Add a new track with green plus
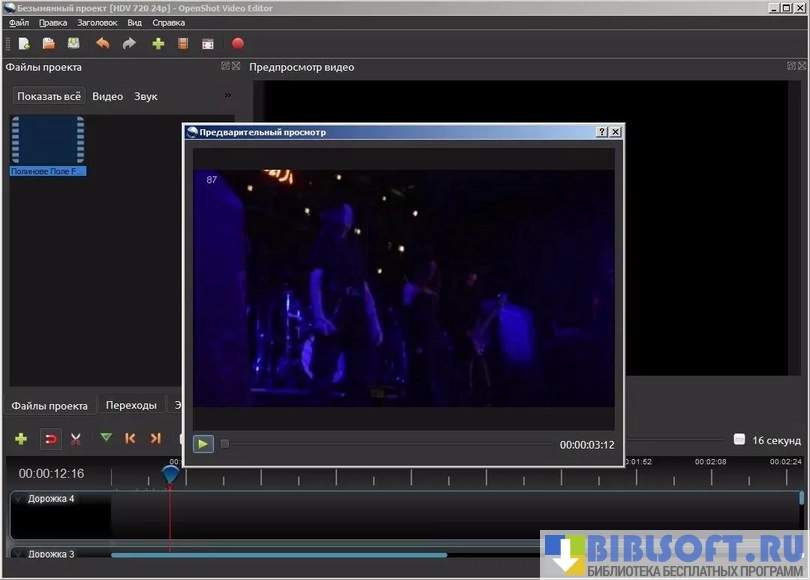Viewport: 810px width, 580px height. click(x=21, y=438)
